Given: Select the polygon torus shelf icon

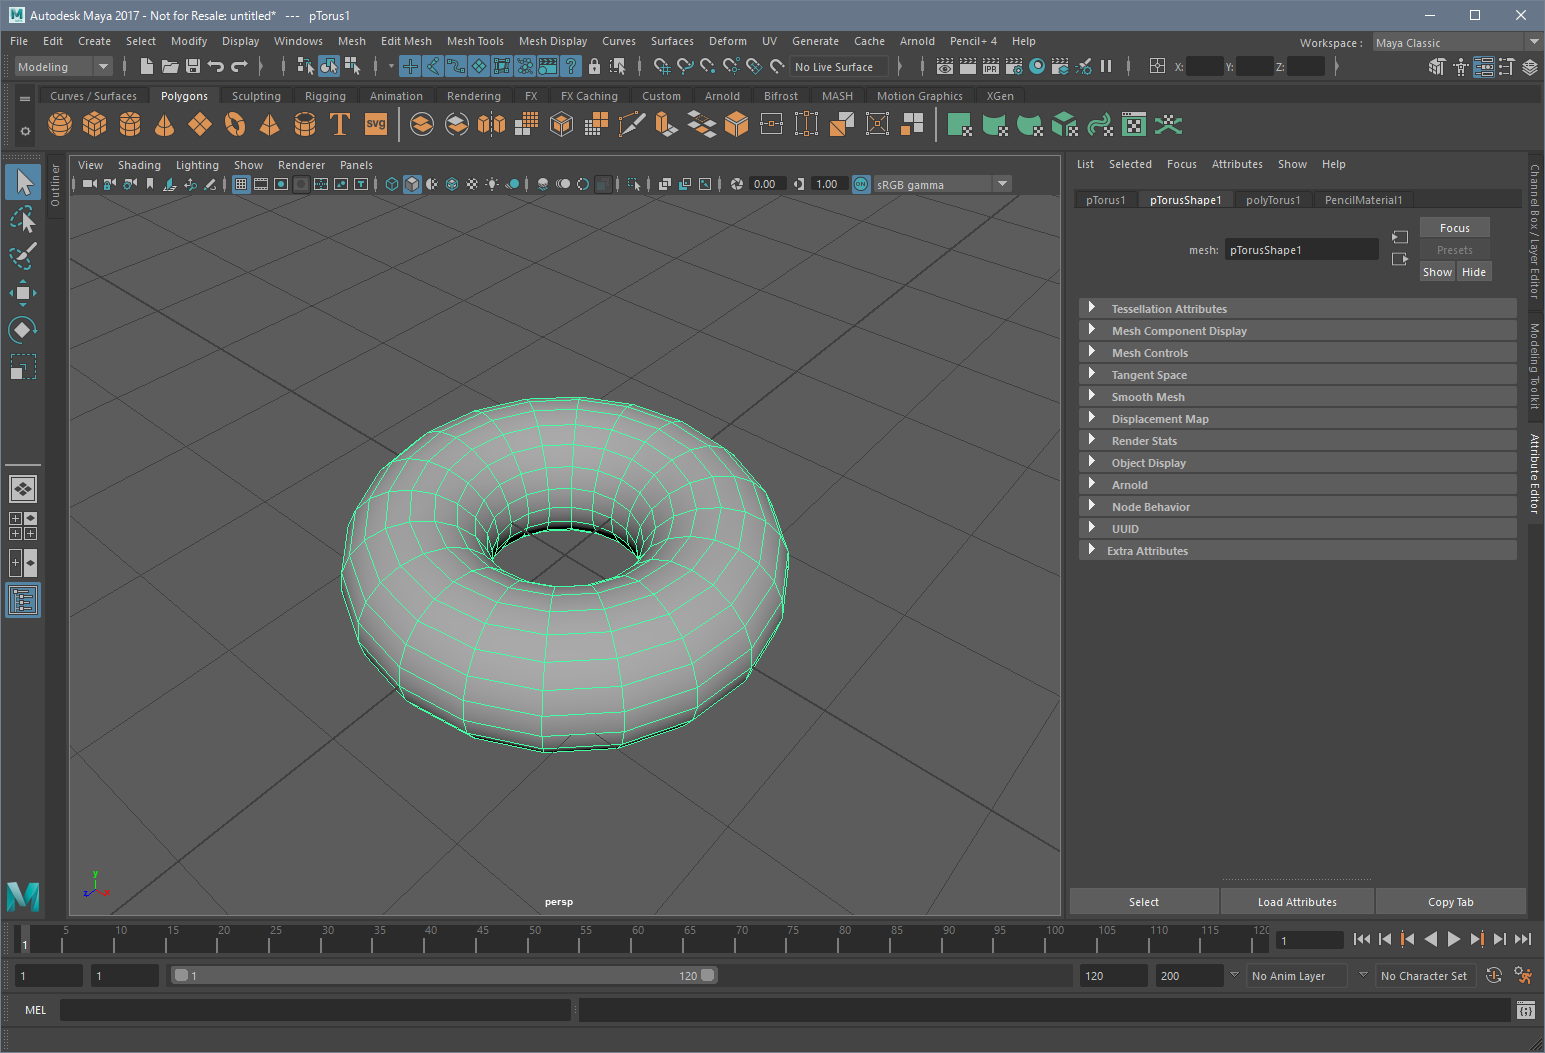Looking at the screenshot, I should point(235,125).
